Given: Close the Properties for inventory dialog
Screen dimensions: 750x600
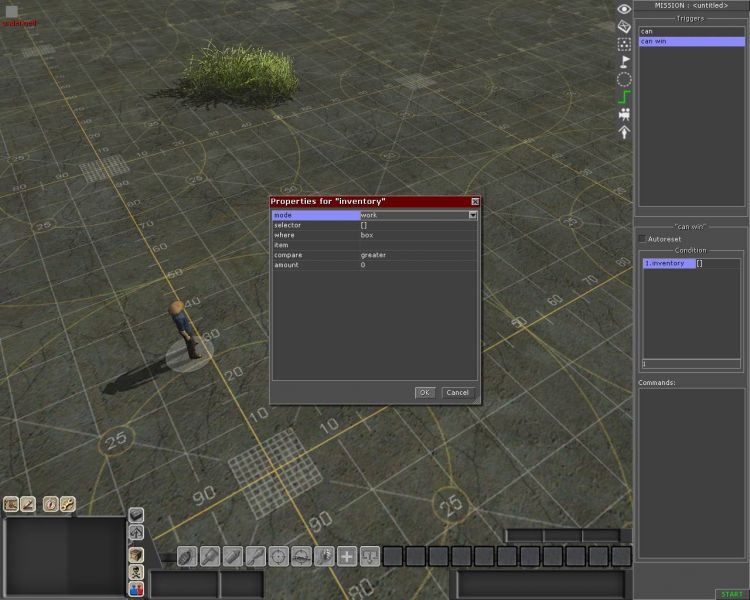Looking at the screenshot, I should click(x=475, y=201).
